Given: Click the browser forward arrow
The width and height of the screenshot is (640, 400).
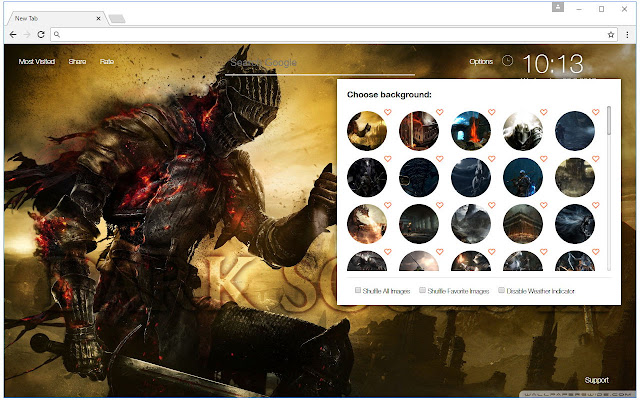Looking at the screenshot, I should [27, 35].
